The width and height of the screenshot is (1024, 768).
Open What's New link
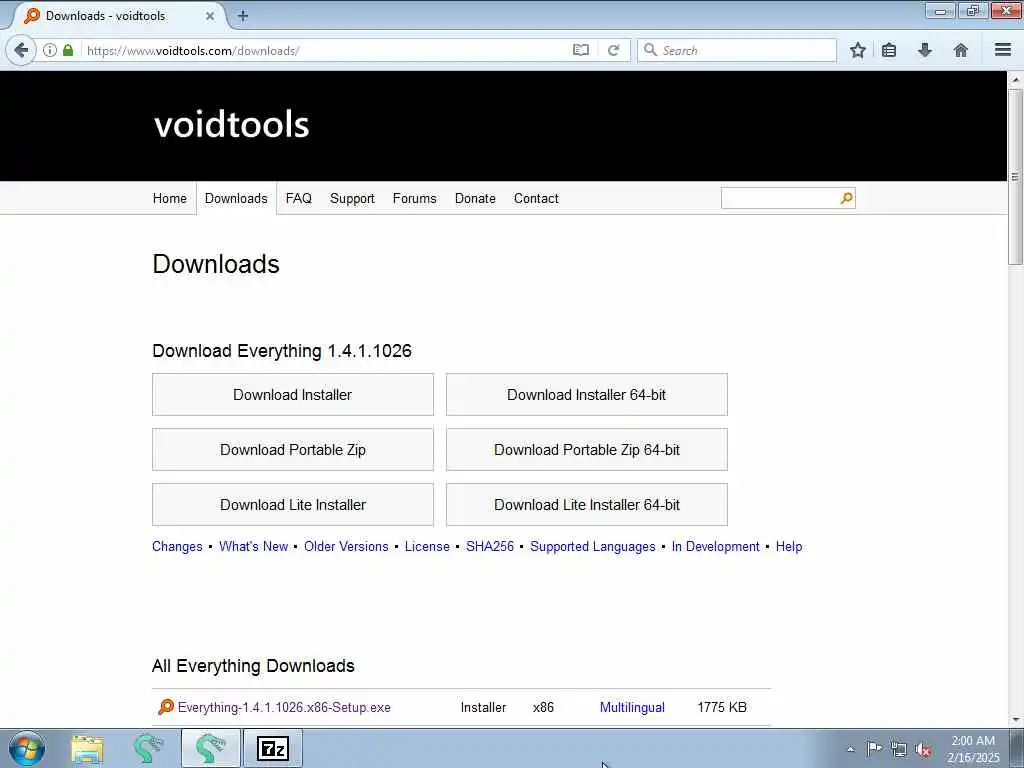(x=253, y=546)
